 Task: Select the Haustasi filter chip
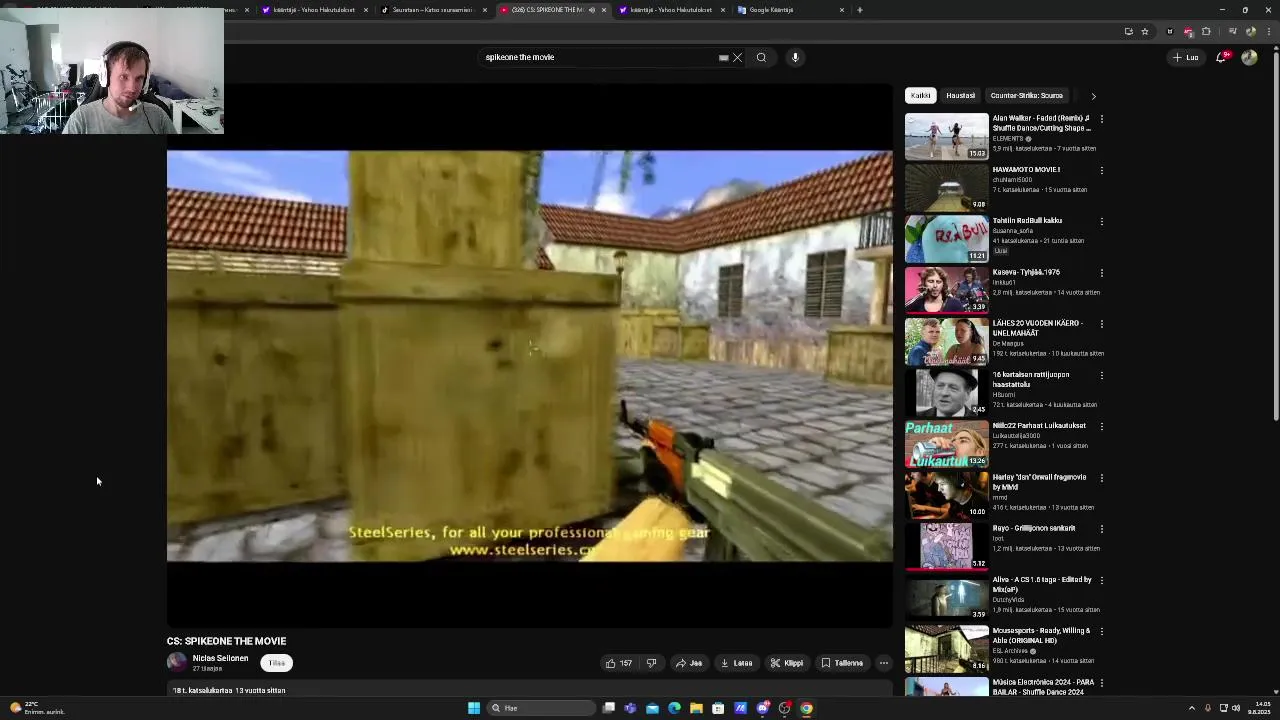[x=960, y=96]
